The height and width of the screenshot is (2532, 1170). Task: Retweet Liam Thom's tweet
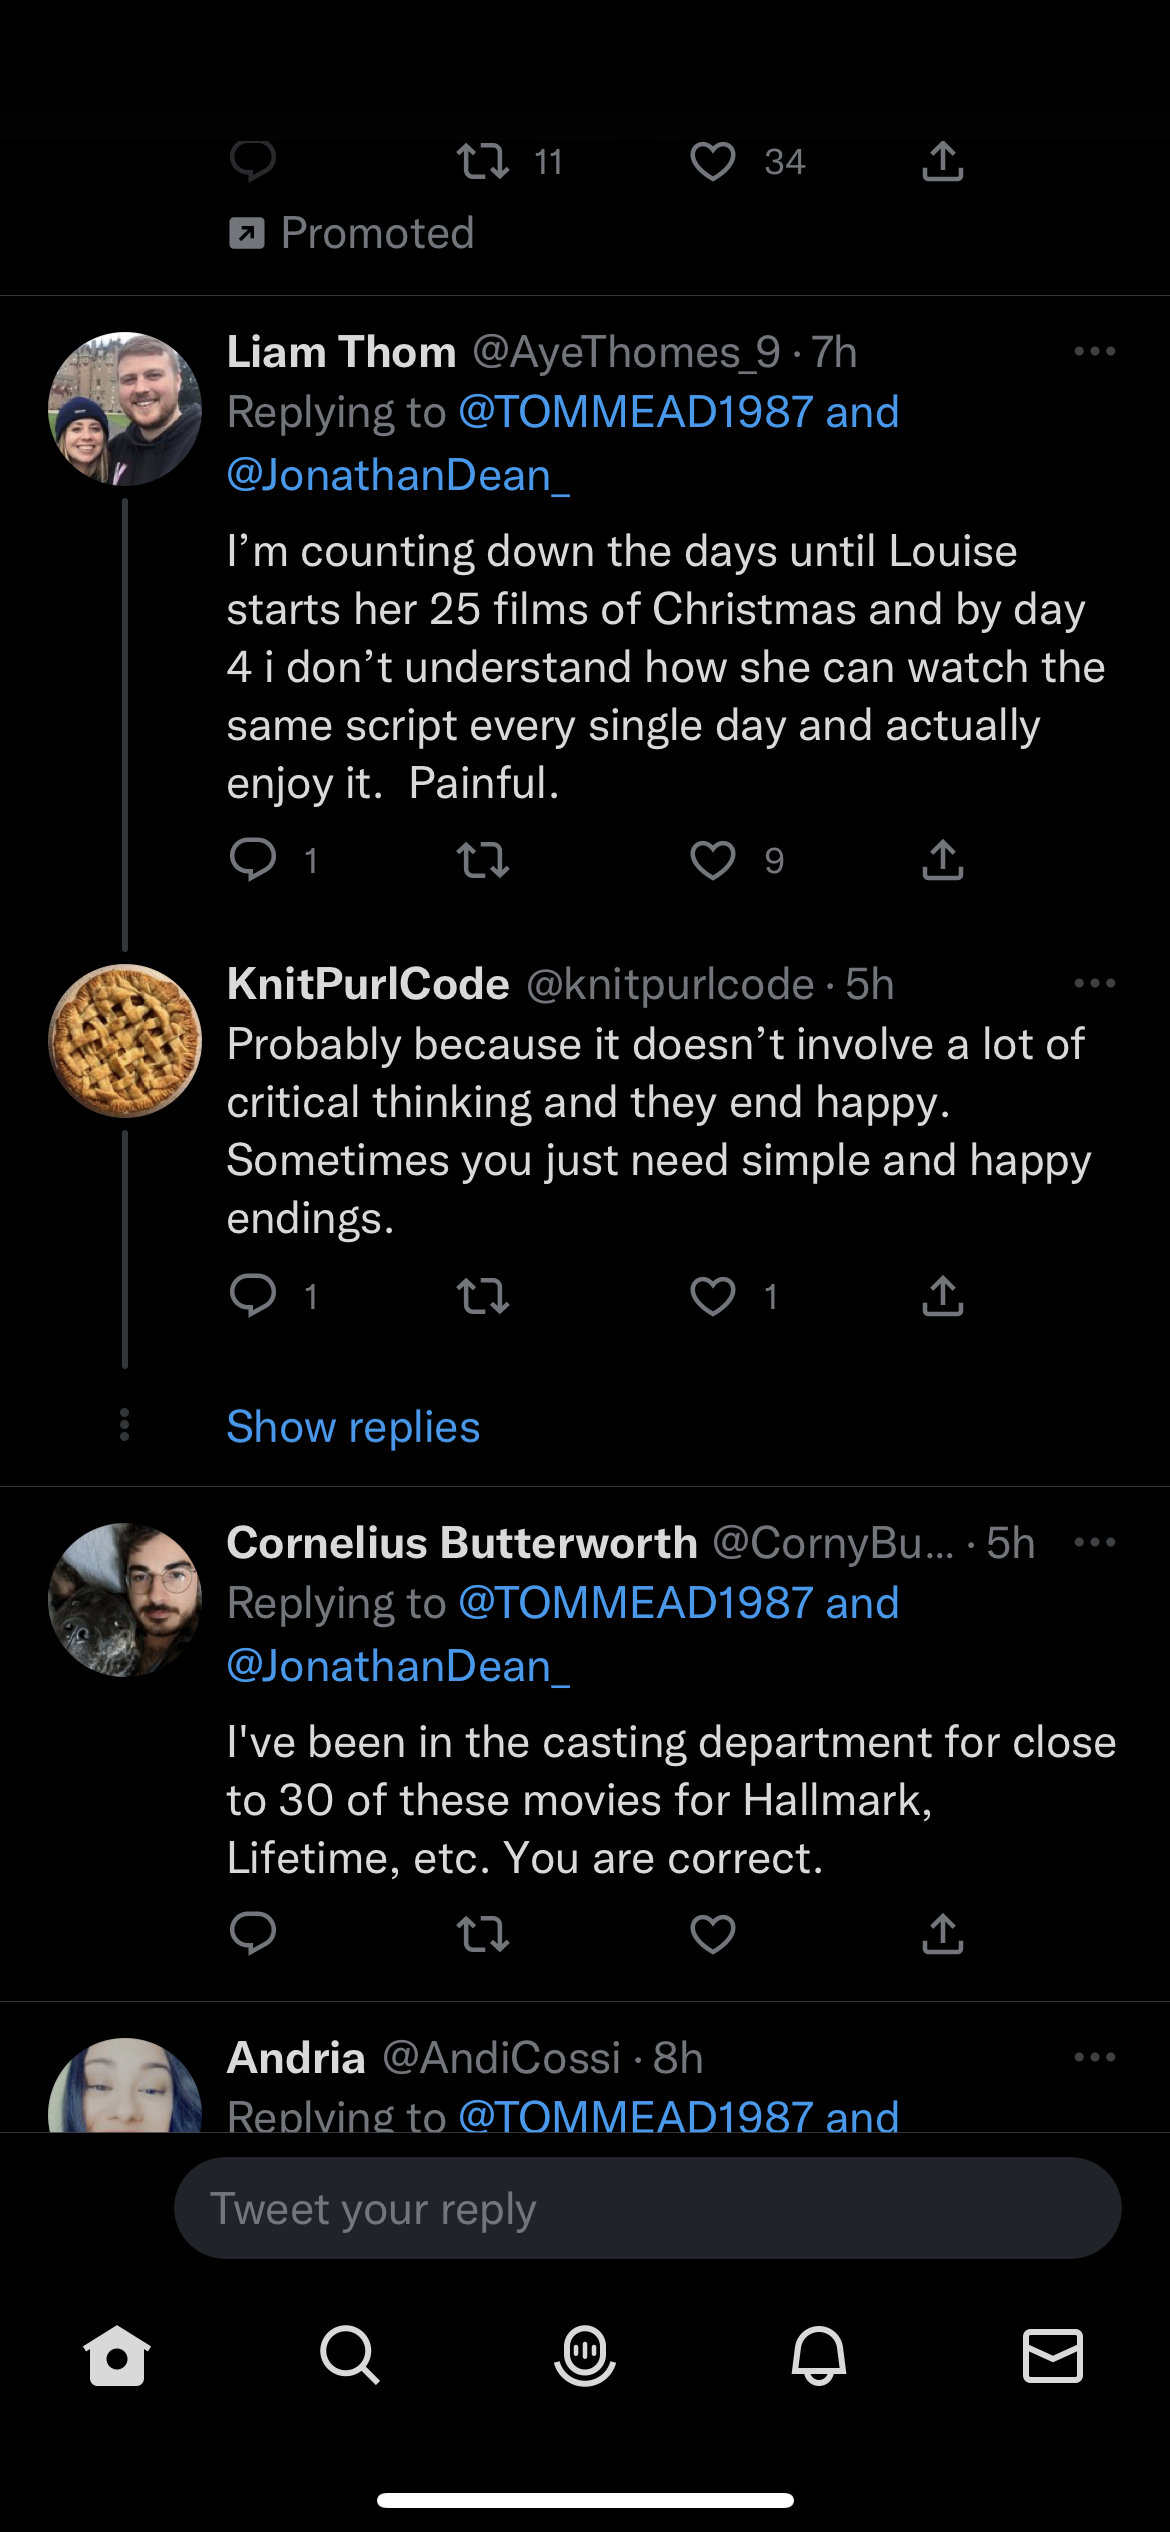click(x=483, y=860)
